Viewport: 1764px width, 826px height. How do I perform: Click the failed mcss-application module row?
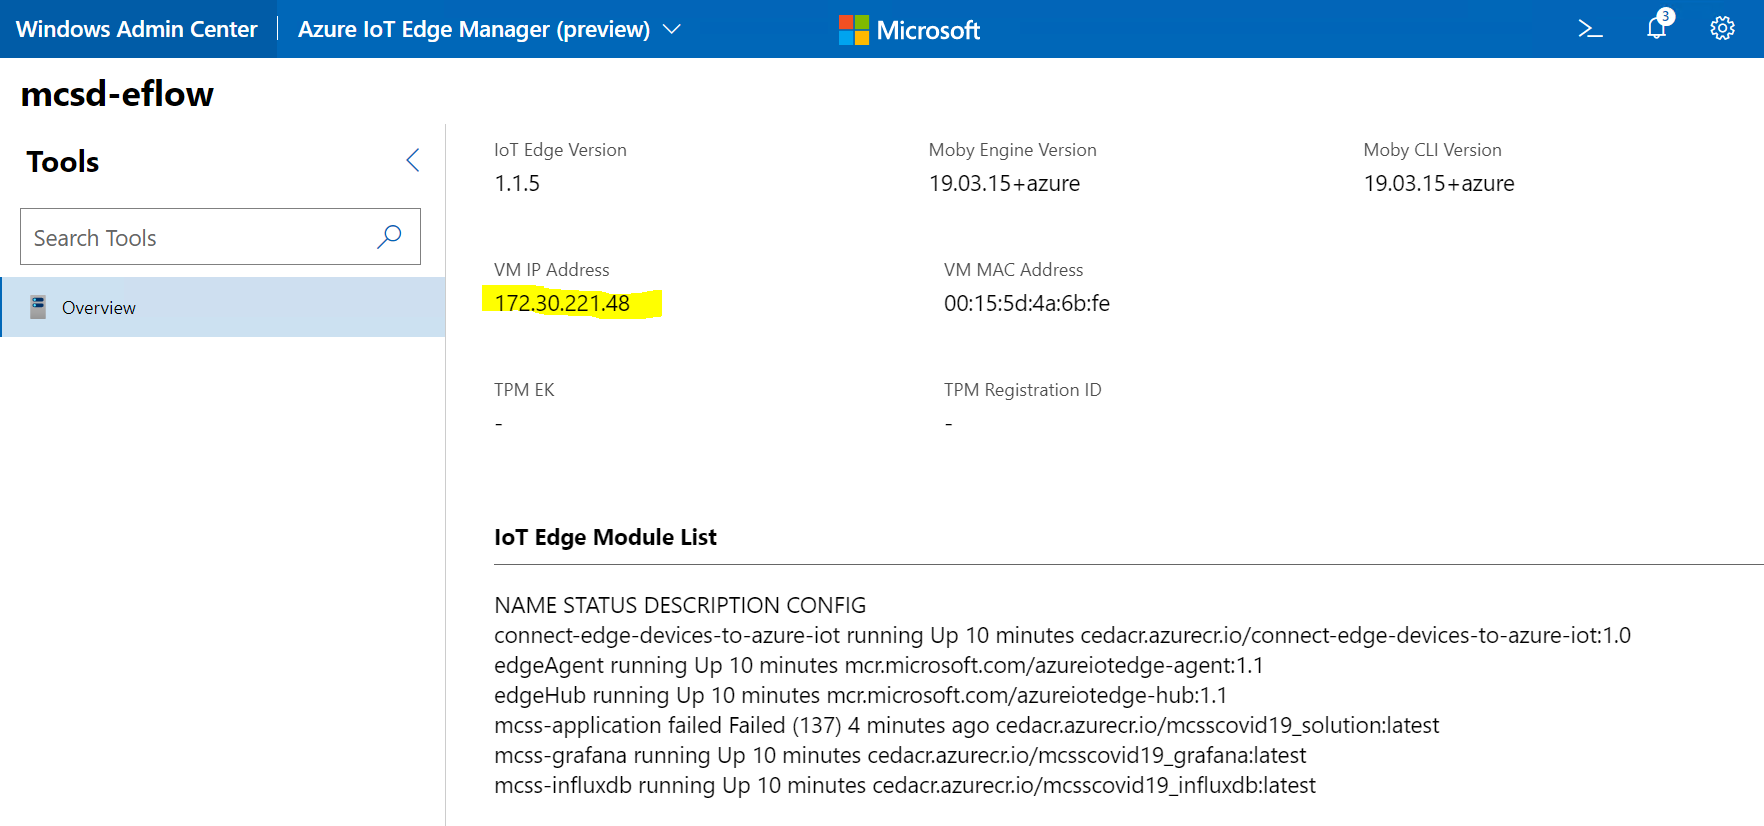[x=966, y=725]
